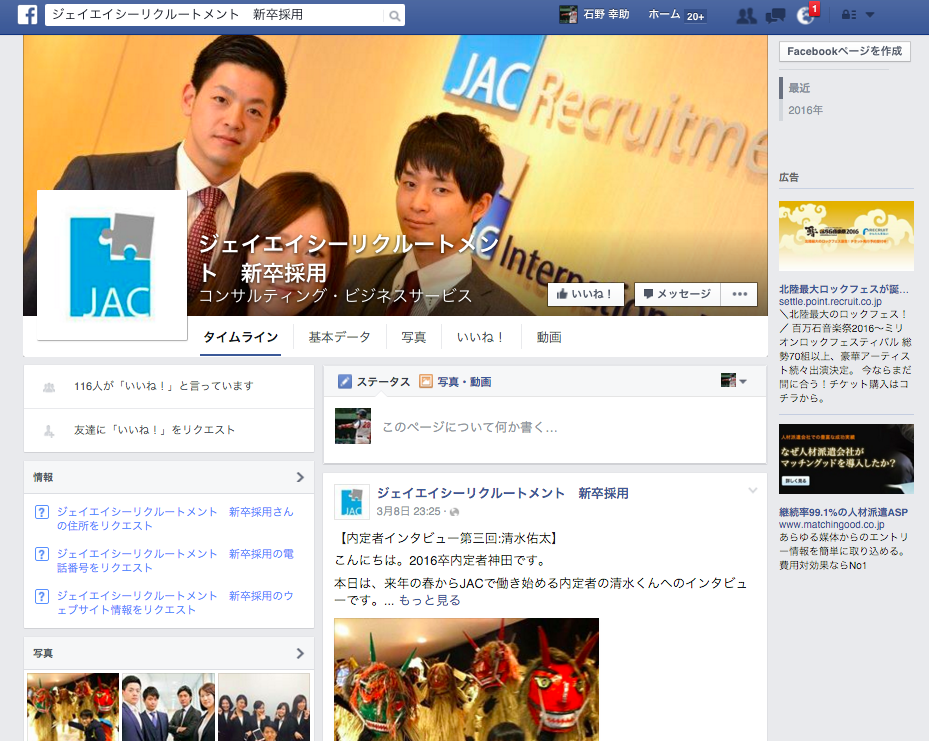
Task: Click 住所をリクエスト link
Action: point(175,519)
